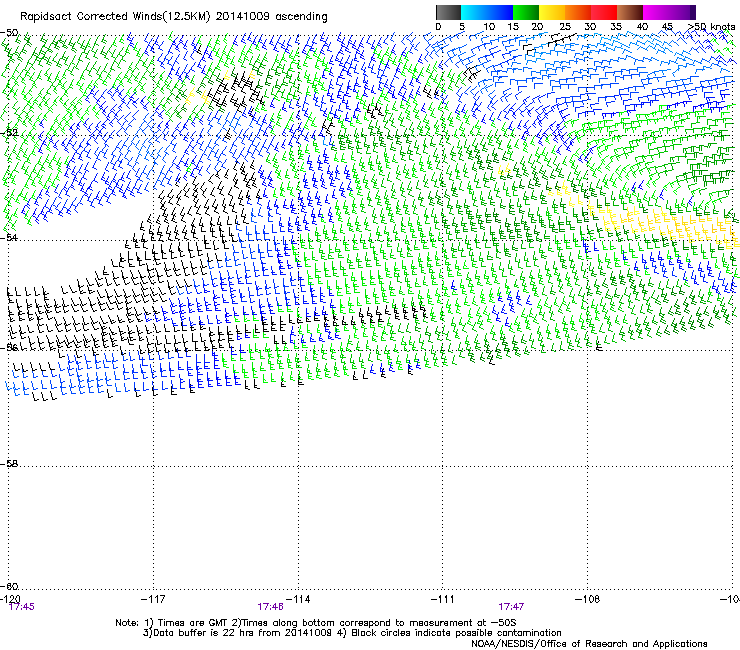The width and height of the screenshot is (740, 650).
Task: Click the brown 35-40 knots legend swatch
Action: click(x=630, y=12)
